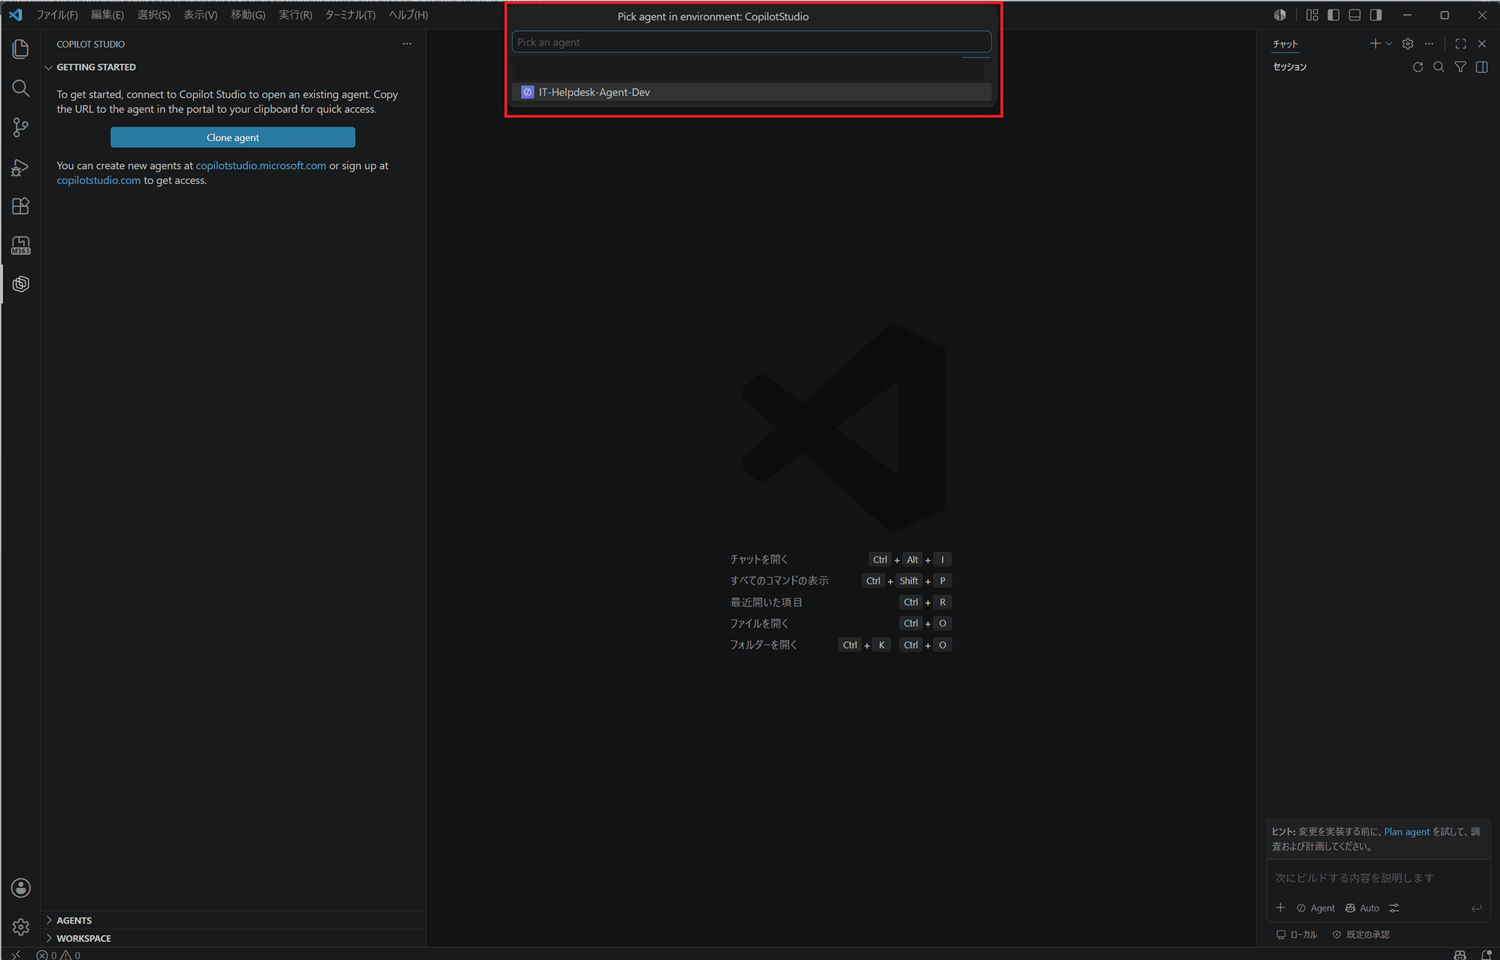Screen dimensions: 1500x960
Task: Open the Manage gear in the activity bar
Action: pyautogui.click(x=20, y=927)
